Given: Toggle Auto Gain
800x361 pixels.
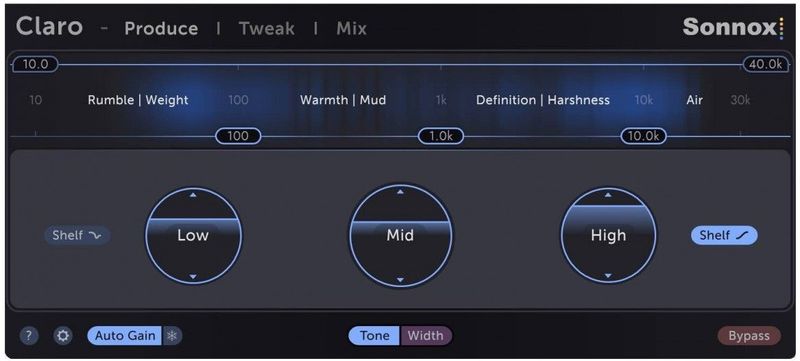Looking at the screenshot, I should (x=125, y=336).
